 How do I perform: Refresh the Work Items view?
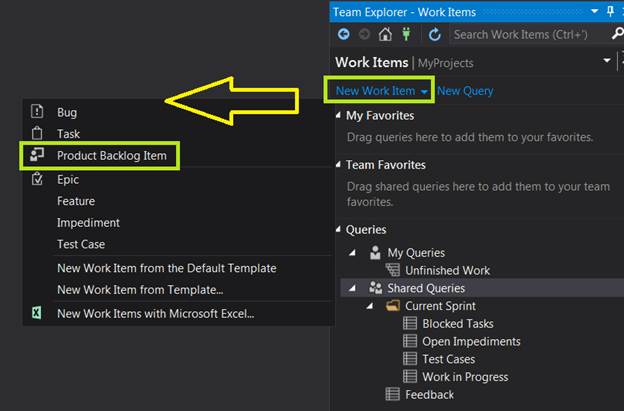[x=435, y=35]
